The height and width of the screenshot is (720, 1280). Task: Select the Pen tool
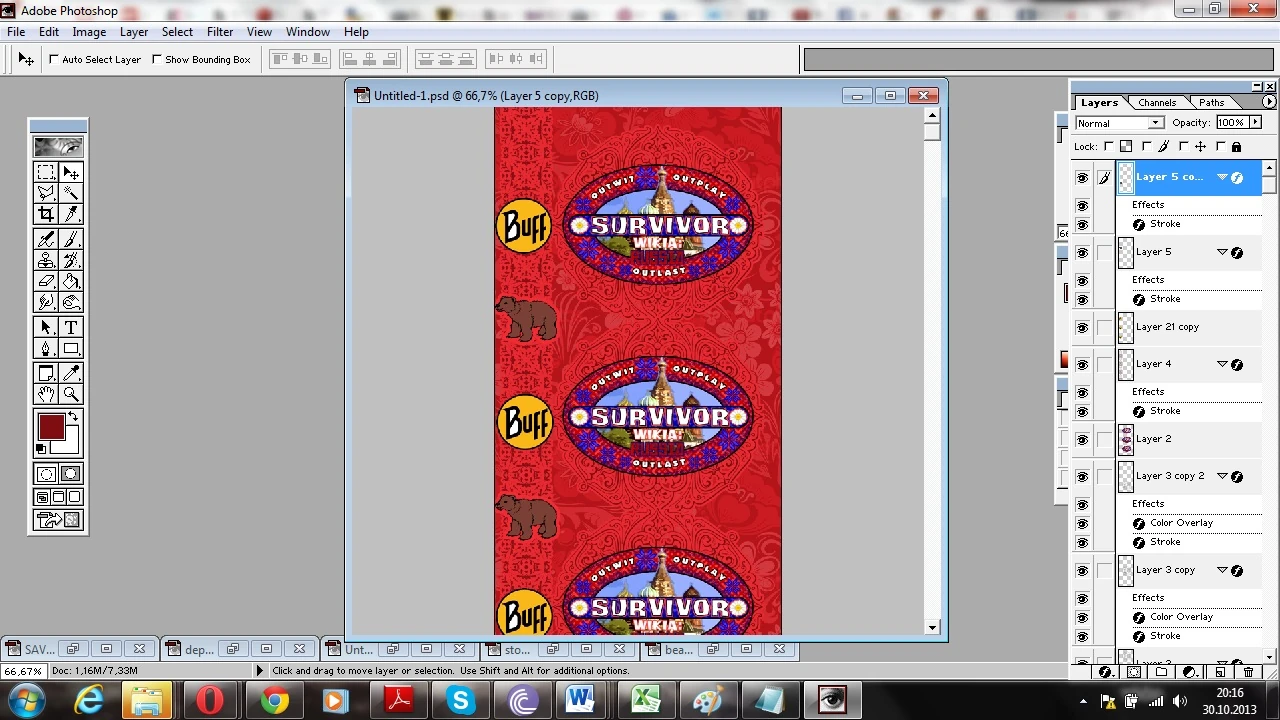46,348
